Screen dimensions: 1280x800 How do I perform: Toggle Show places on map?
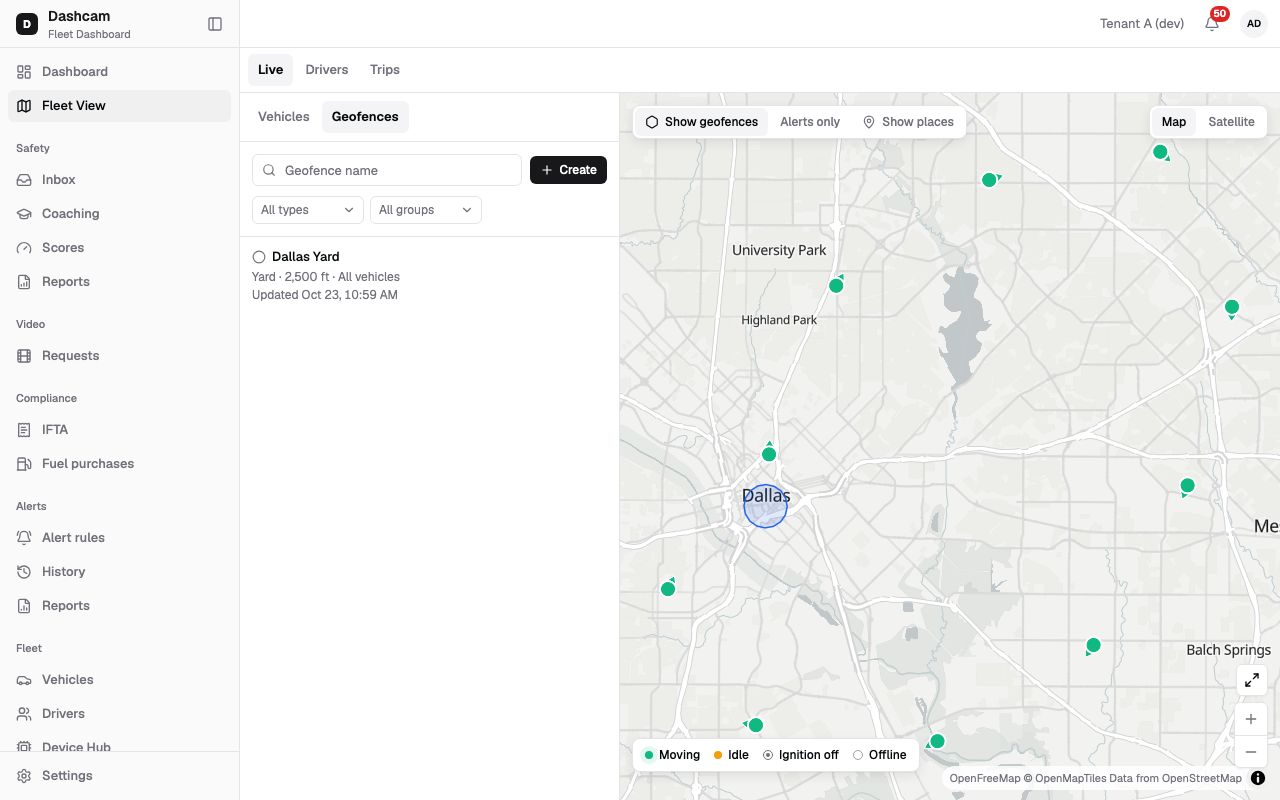[x=908, y=122]
